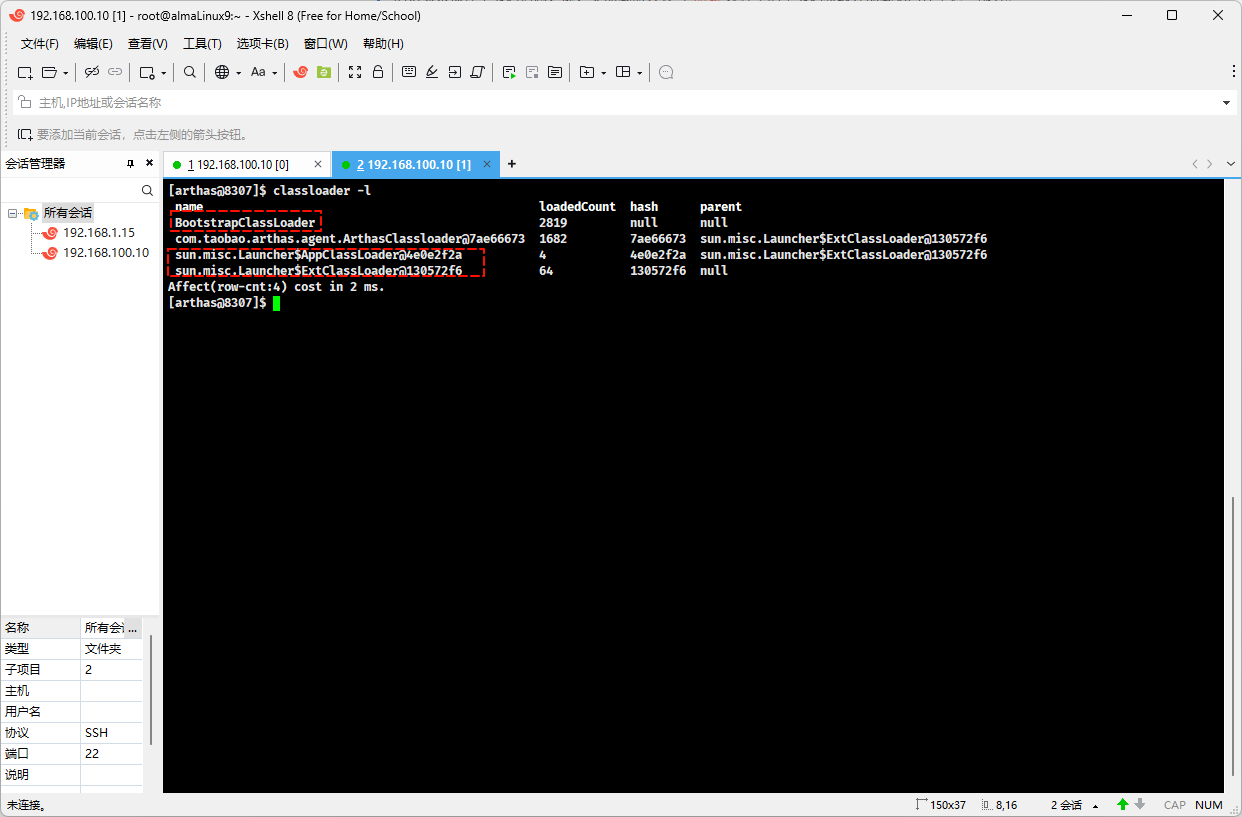This screenshot has width=1242, height=817.
Task: Select session 192.168.1.15 in tree
Action: coord(98,232)
